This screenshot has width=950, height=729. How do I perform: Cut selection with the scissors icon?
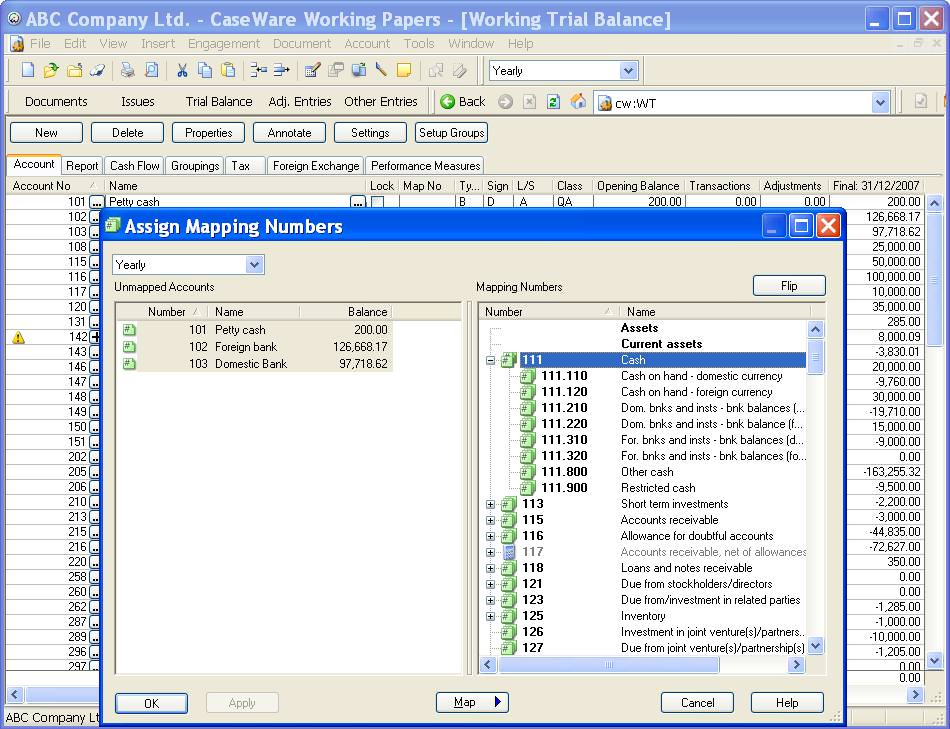click(182, 70)
